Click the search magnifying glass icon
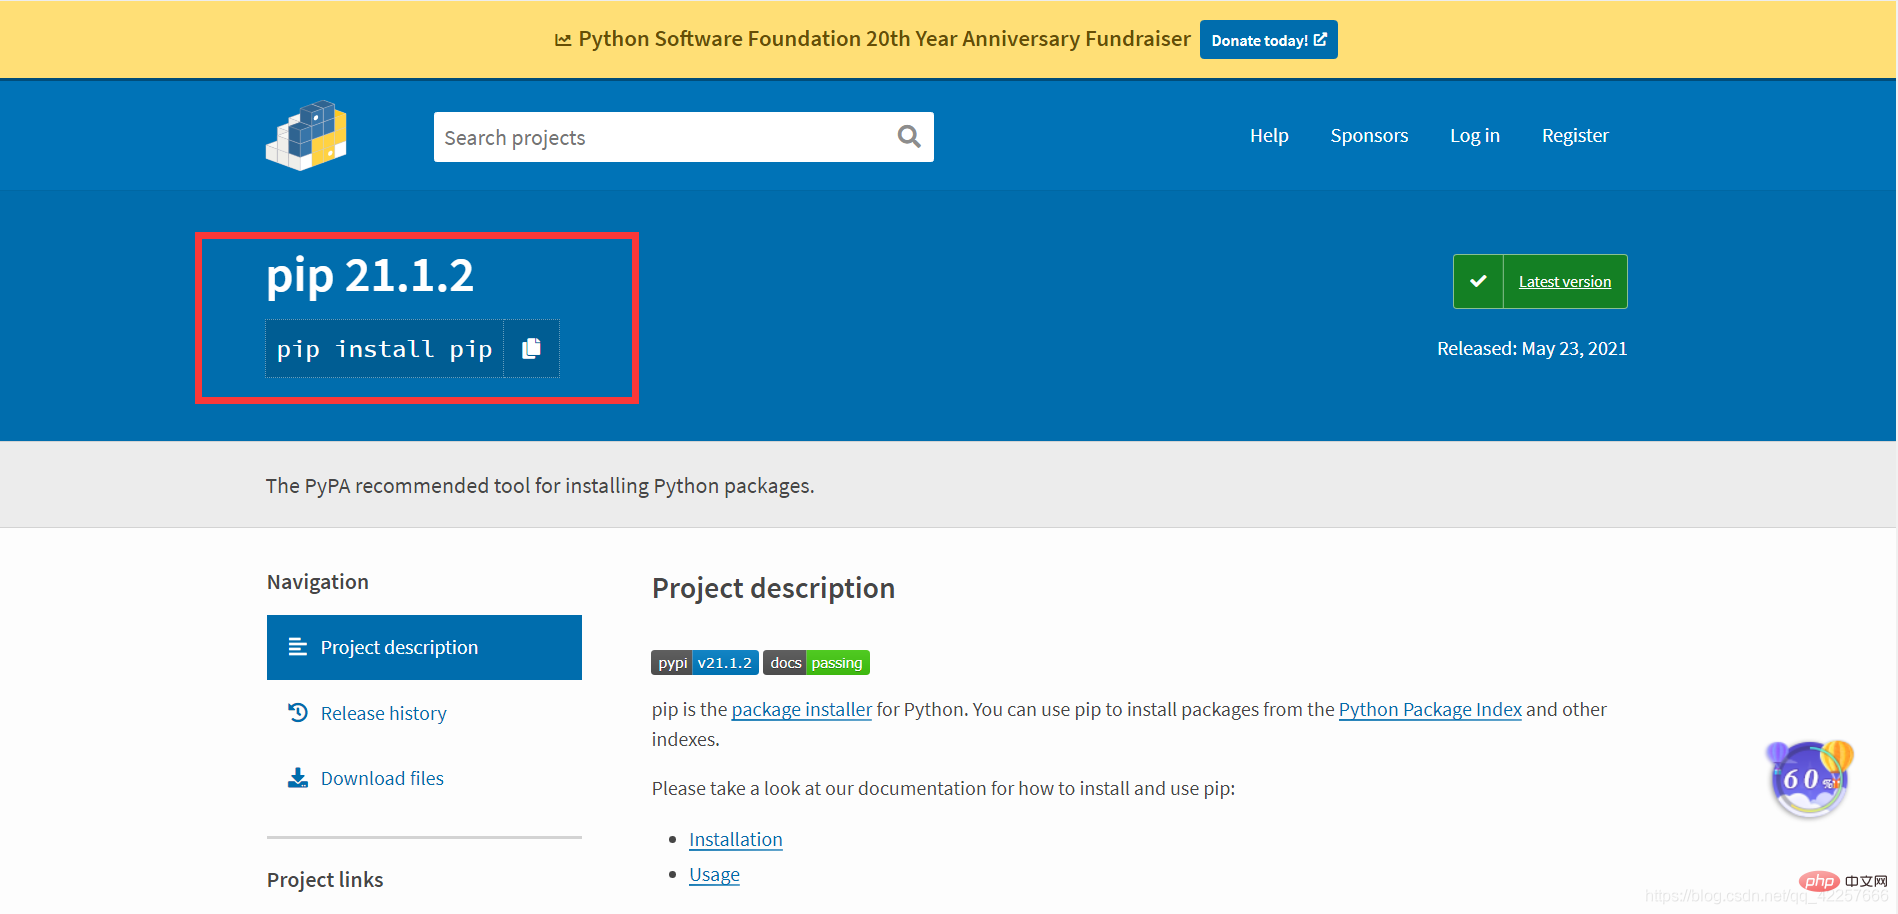Image resolution: width=1898 pixels, height=914 pixels. (908, 136)
